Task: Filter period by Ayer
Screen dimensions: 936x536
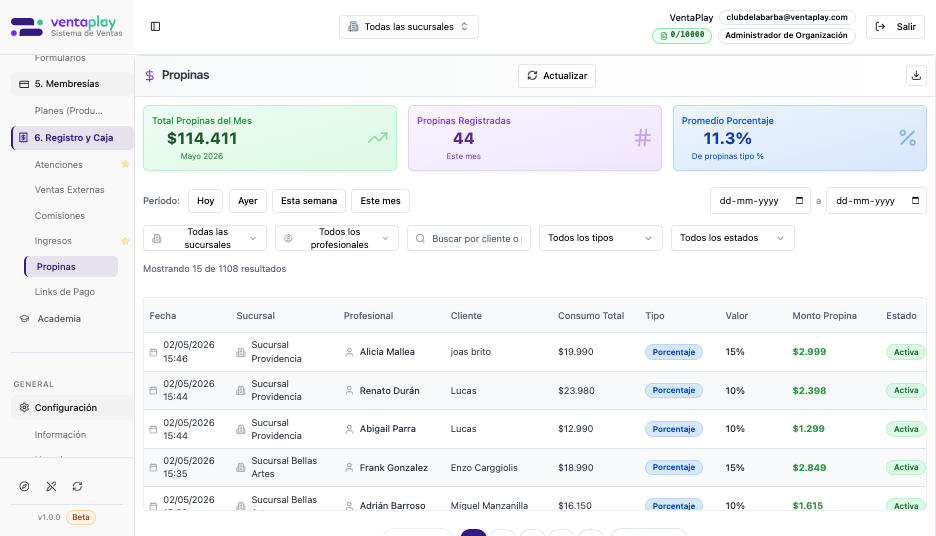Action: coord(248,201)
